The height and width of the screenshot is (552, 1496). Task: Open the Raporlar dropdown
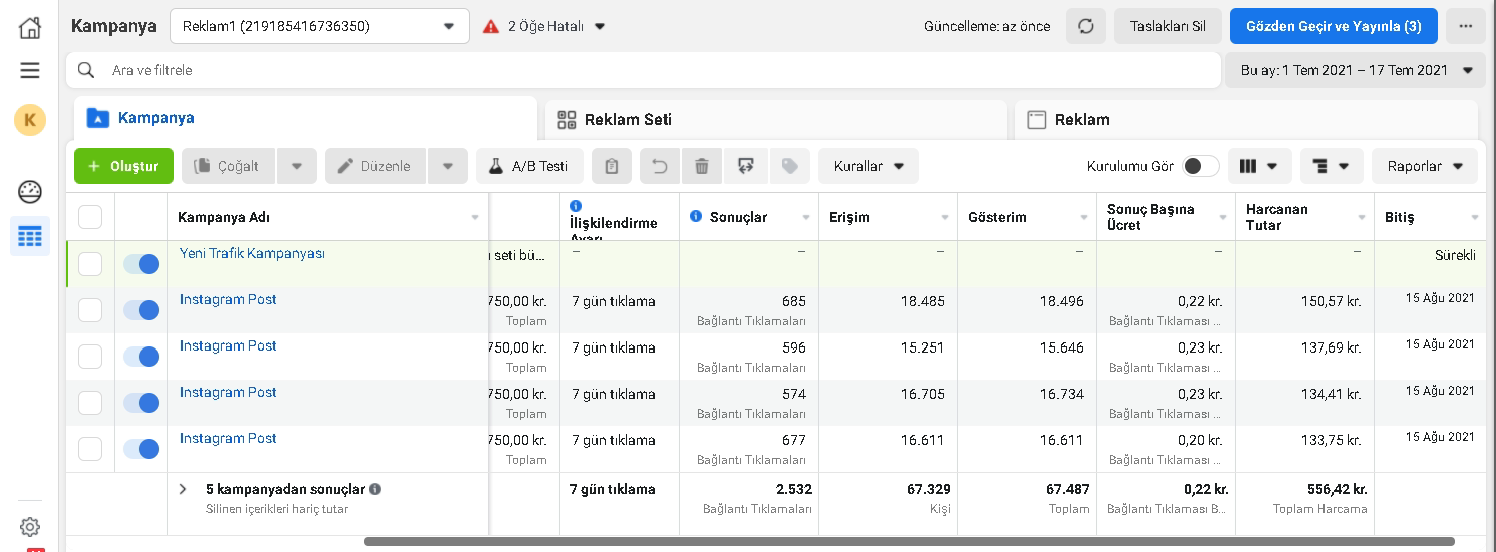point(1425,166)
